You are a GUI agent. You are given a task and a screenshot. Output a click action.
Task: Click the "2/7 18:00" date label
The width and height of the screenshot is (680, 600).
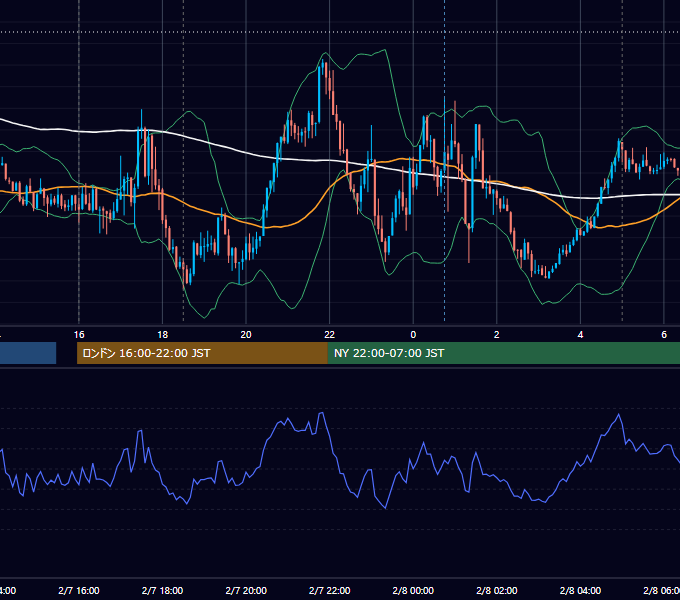click(163, 591)
